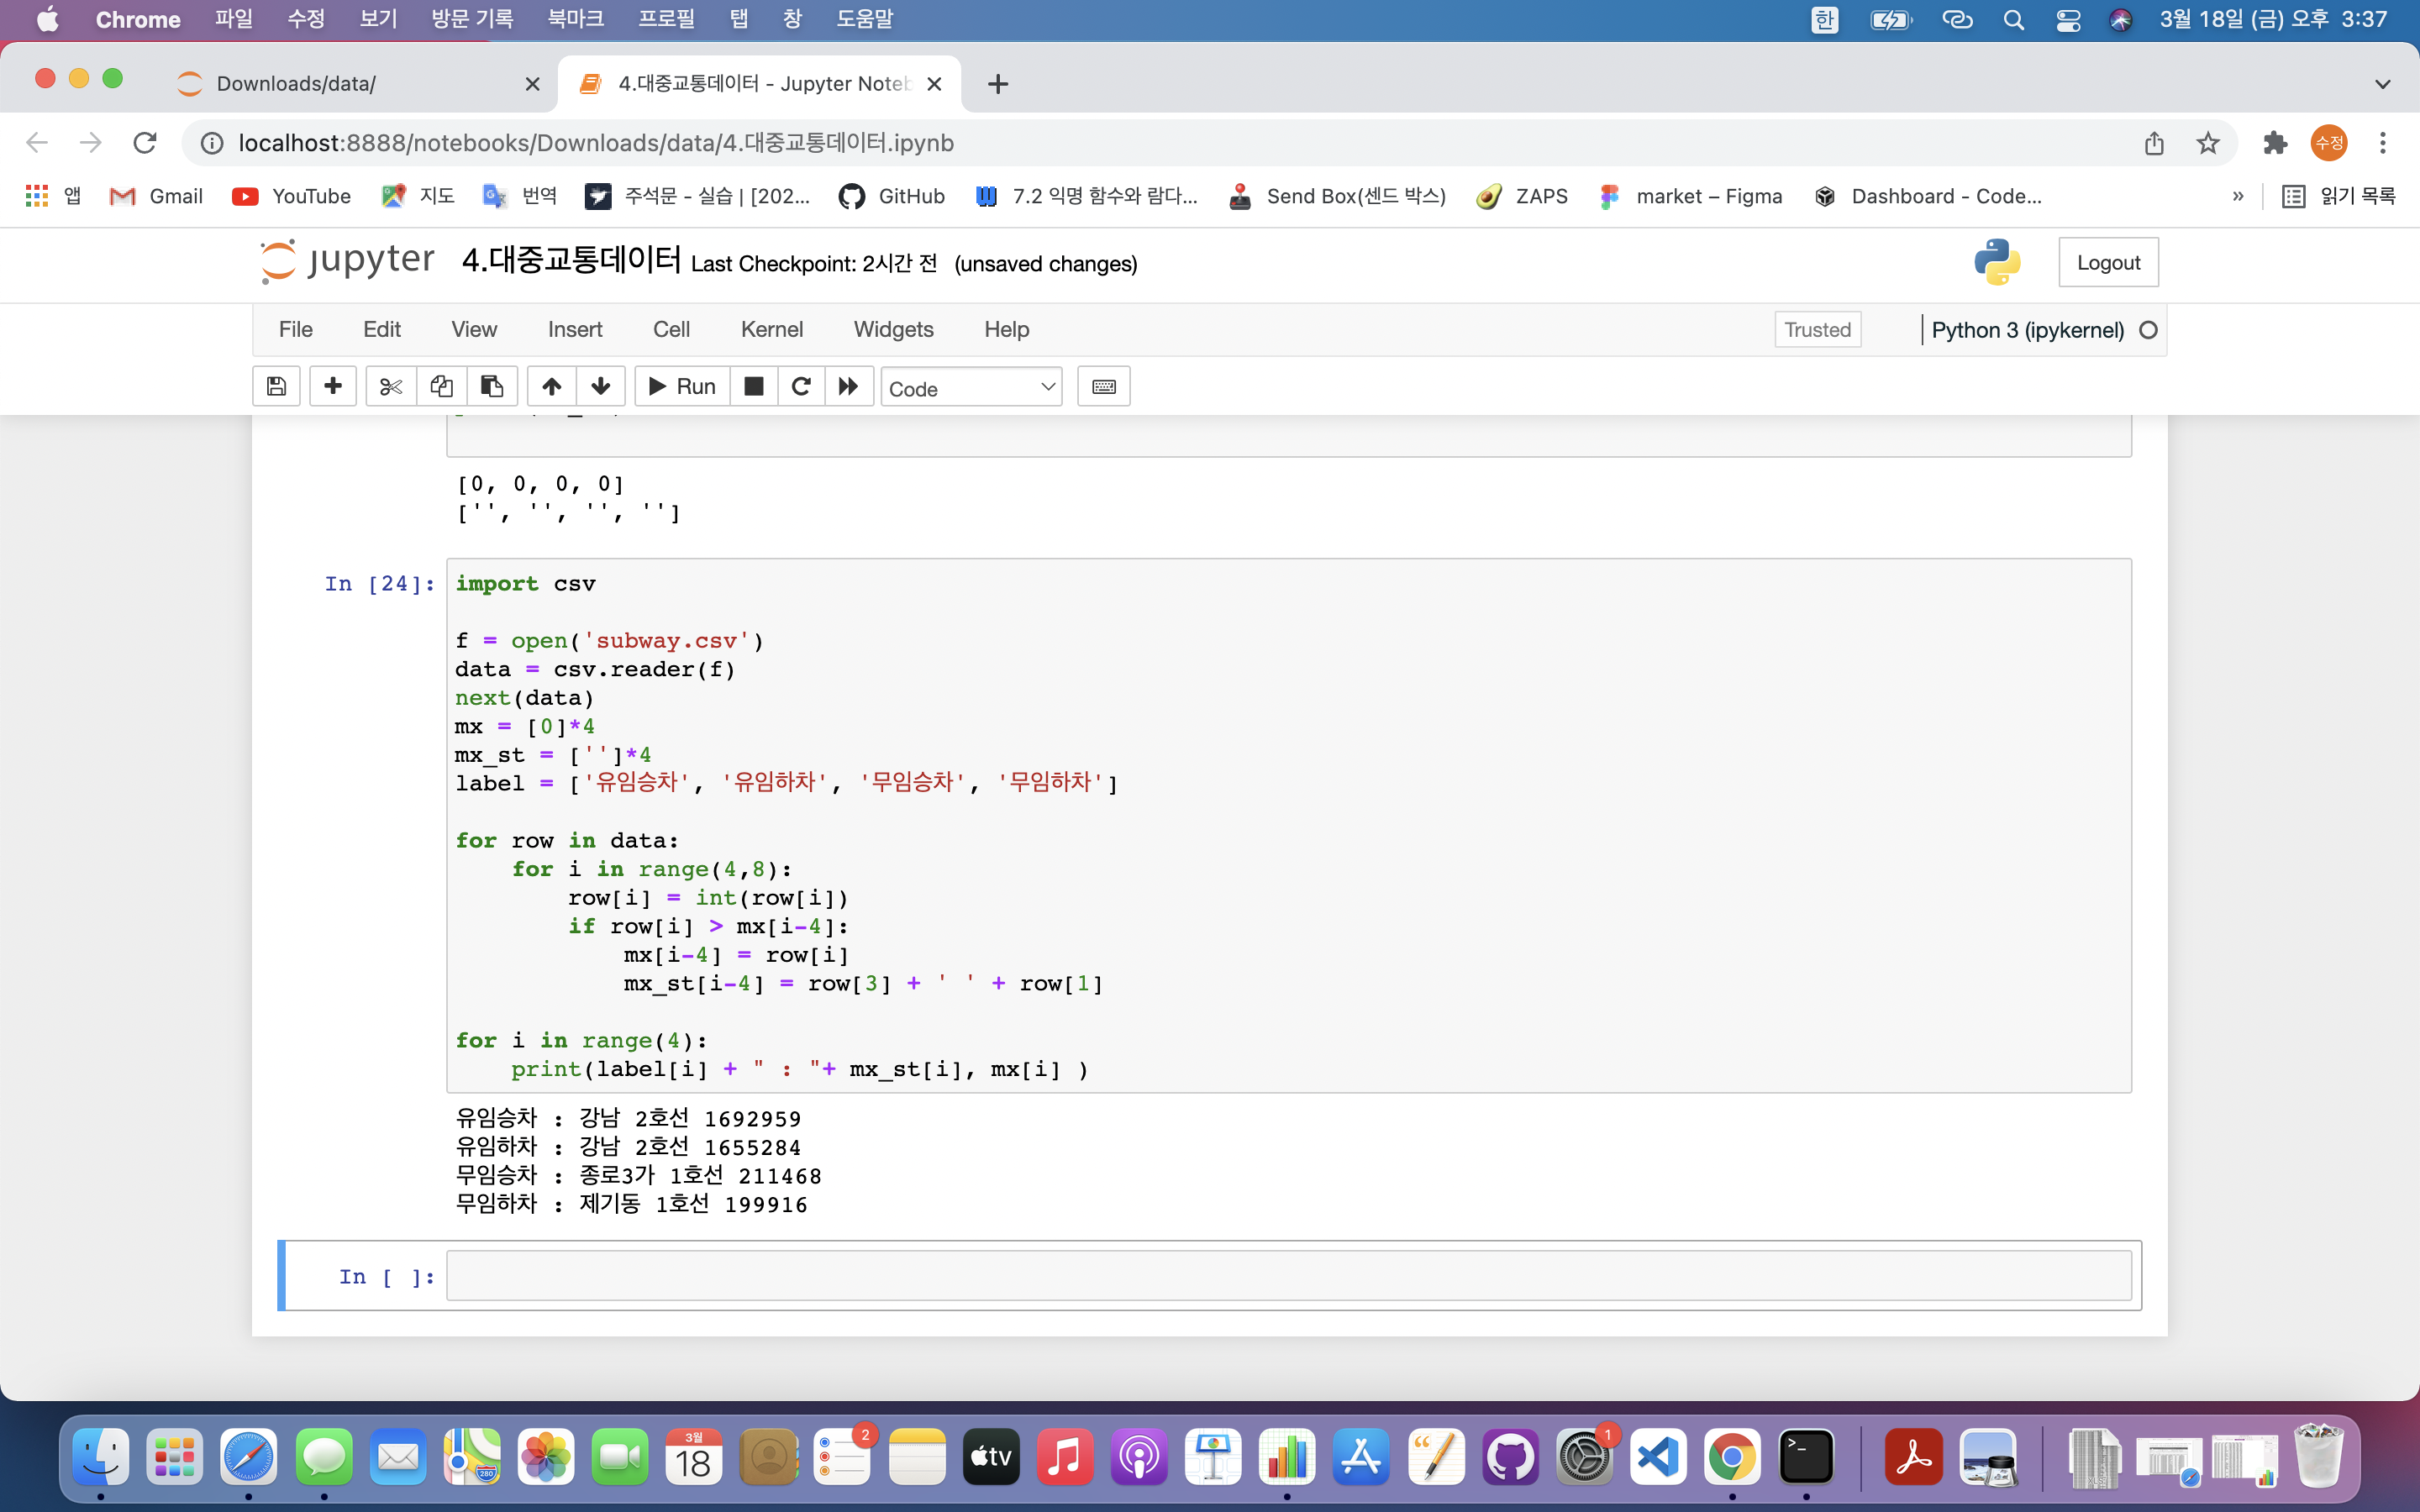
Task: Click the Logout button
Action: click(x=2107, y=263)
